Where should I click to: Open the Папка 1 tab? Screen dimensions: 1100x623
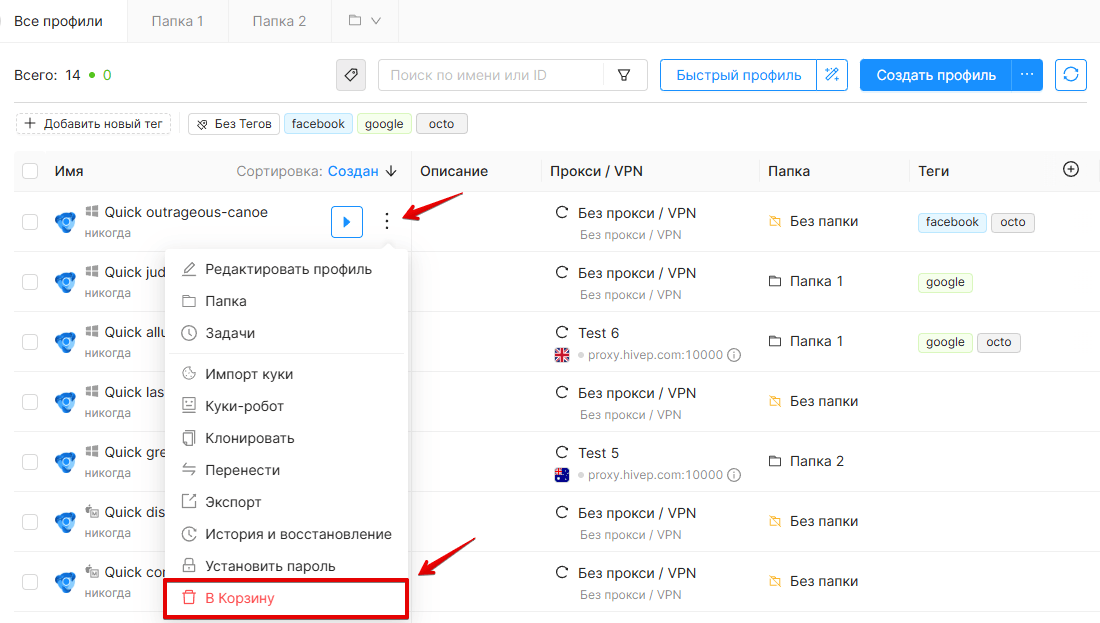click(x=177, y=21)
